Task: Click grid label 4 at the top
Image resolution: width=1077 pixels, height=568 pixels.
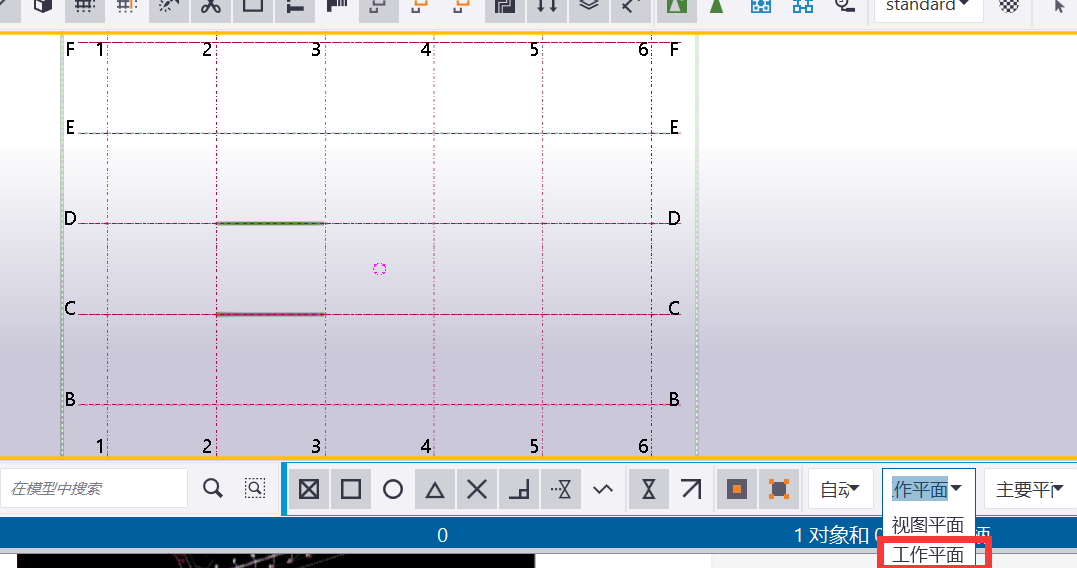Action: [426, 49]
